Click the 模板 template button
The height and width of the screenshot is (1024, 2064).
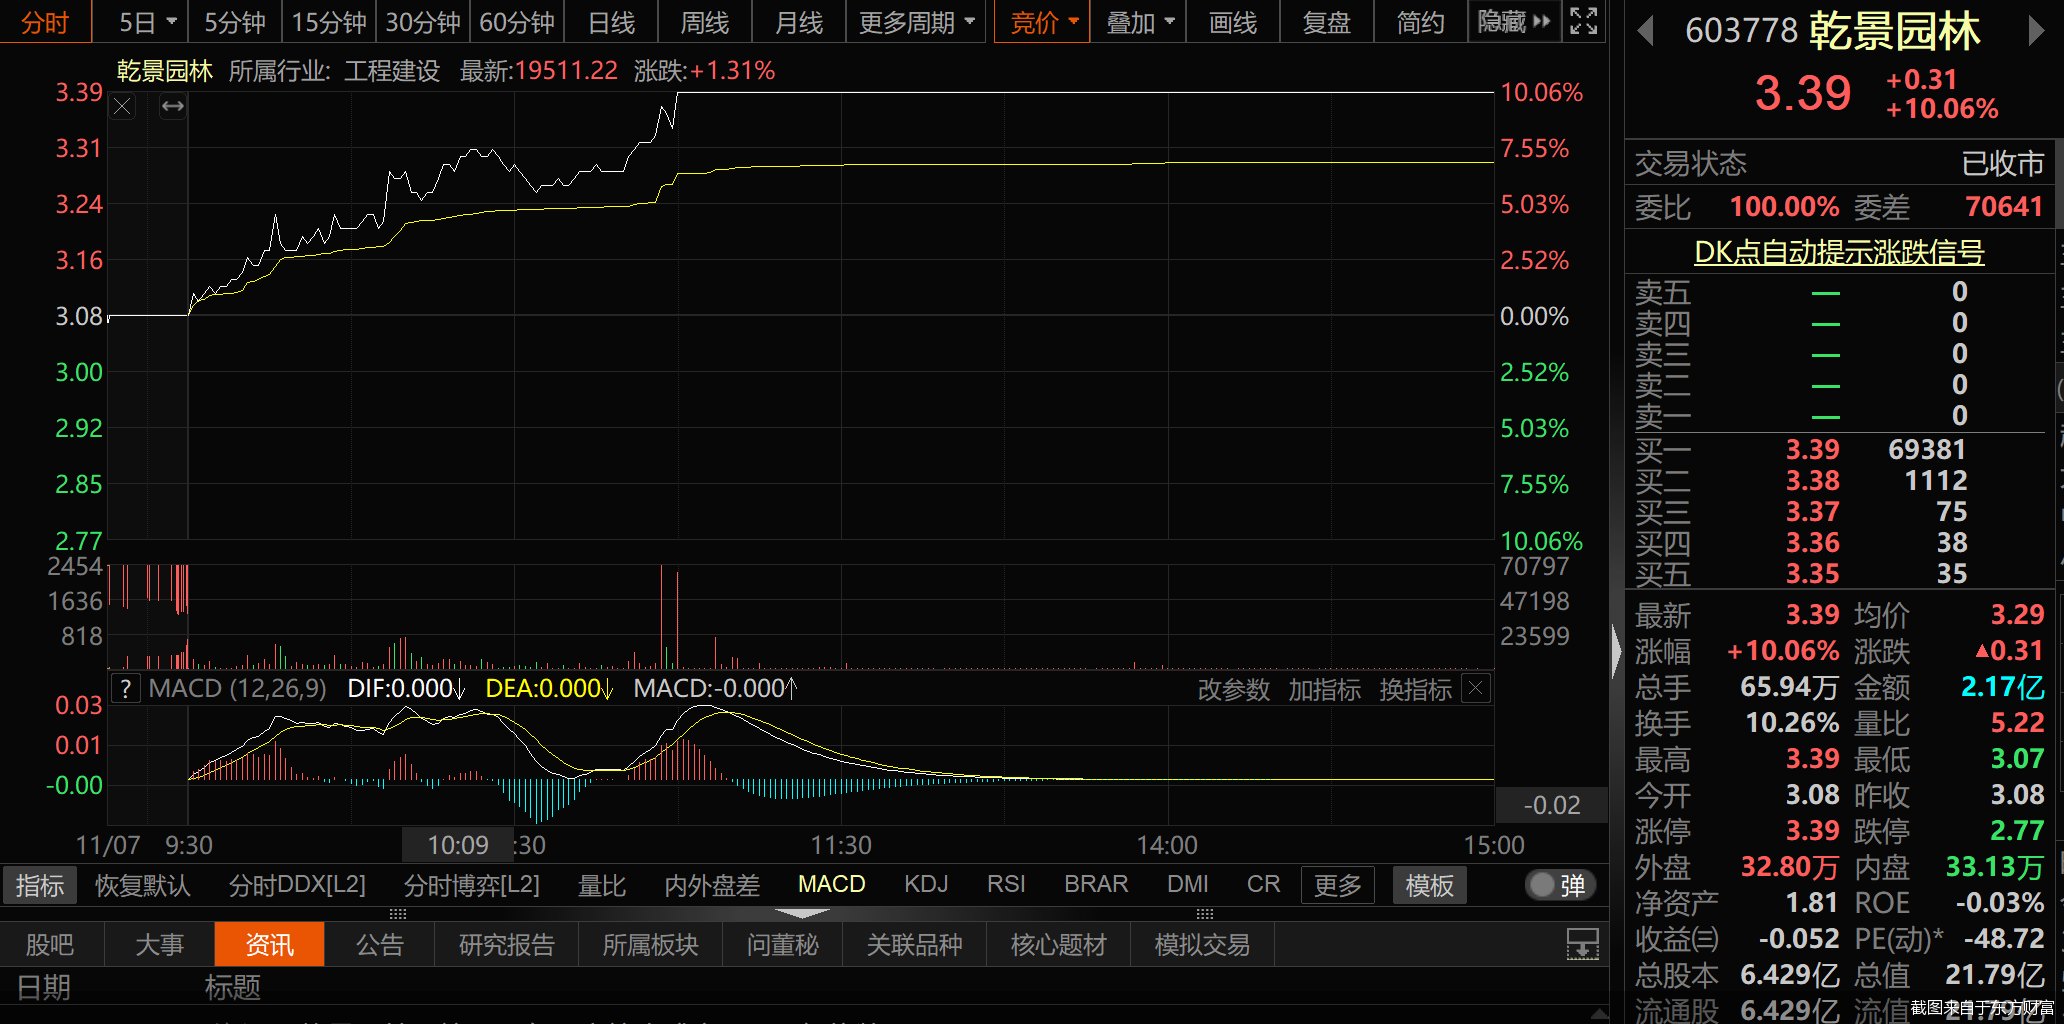click(1430, 885)
